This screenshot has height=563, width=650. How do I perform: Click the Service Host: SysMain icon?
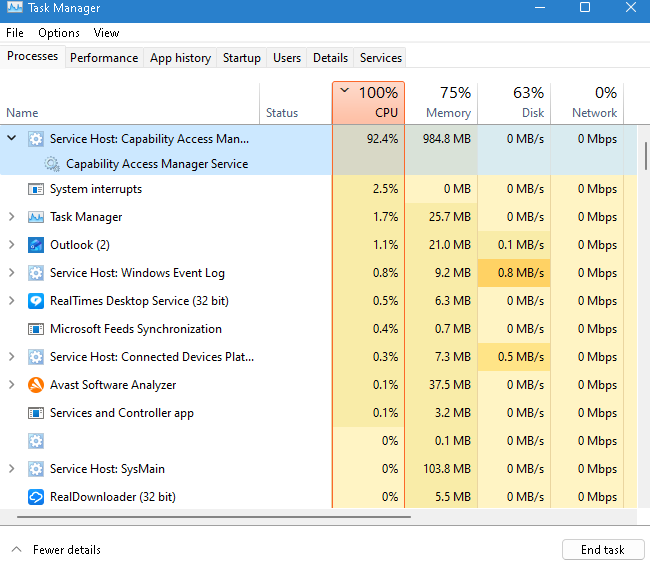[36, 469]
